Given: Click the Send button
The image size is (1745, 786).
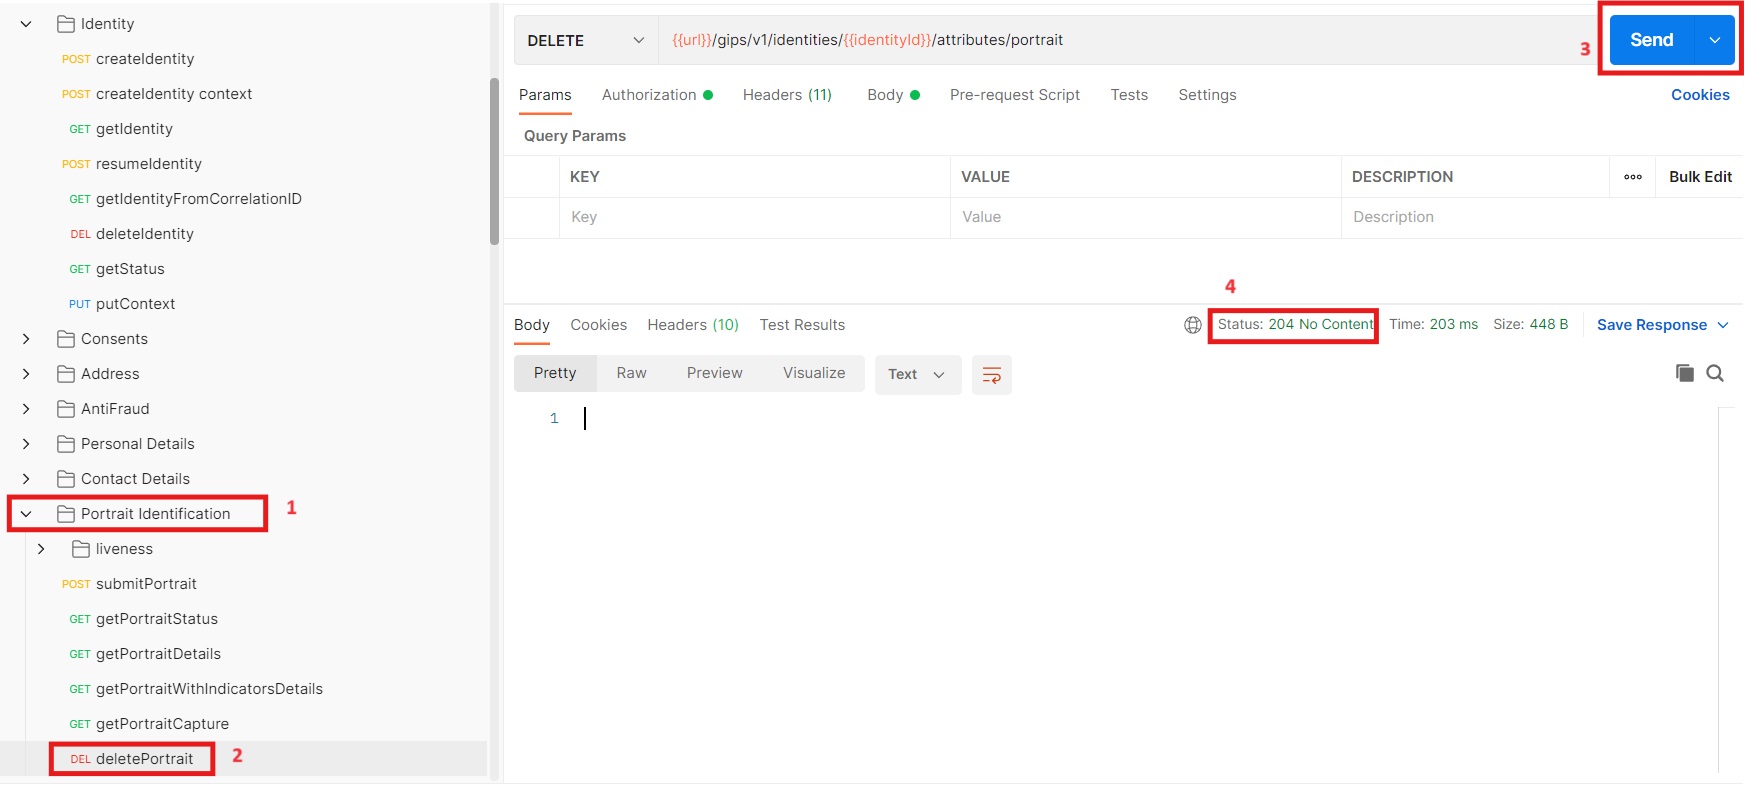Looking at the screenshot, I should (1652, 40).
